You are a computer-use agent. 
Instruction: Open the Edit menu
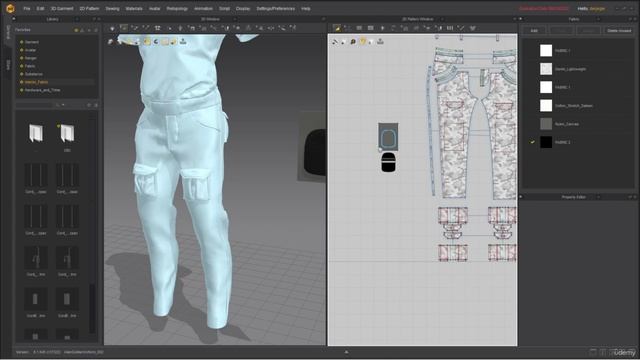(x=40, y=9)
